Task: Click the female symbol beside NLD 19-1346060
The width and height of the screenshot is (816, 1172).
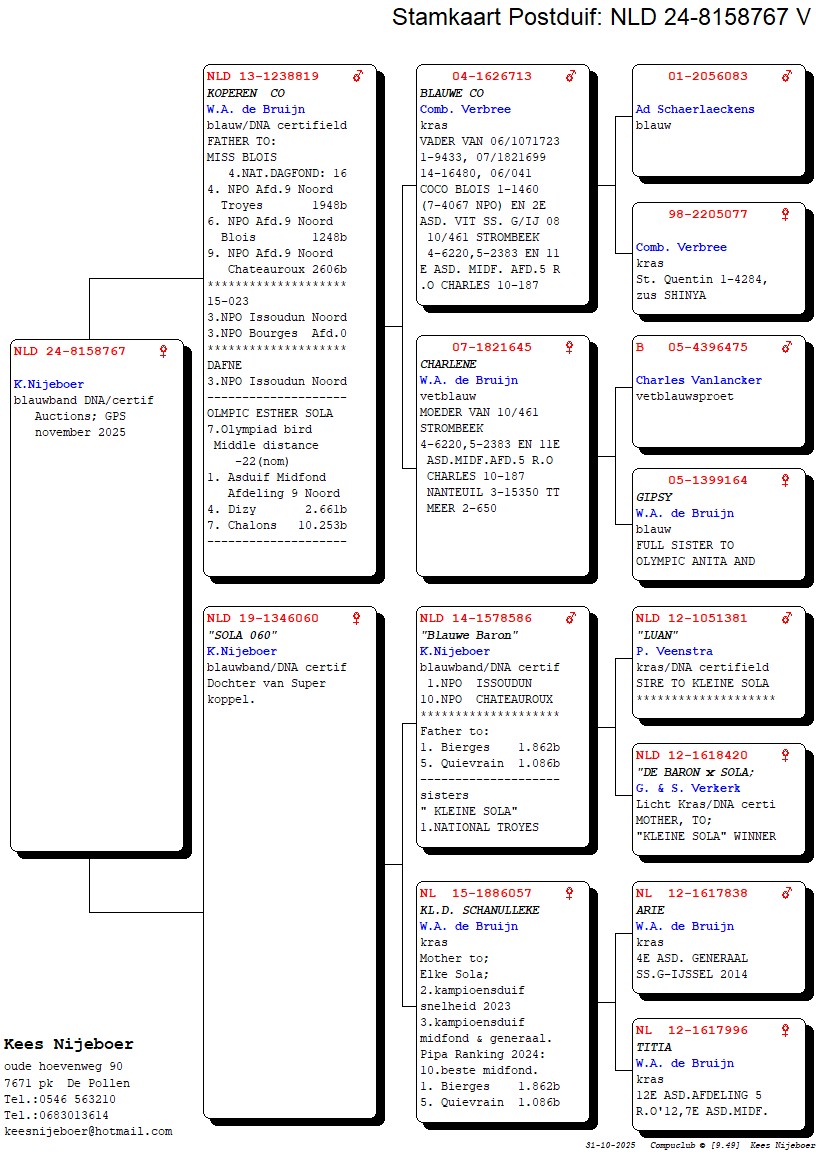Action: click(x=357, y=619)
